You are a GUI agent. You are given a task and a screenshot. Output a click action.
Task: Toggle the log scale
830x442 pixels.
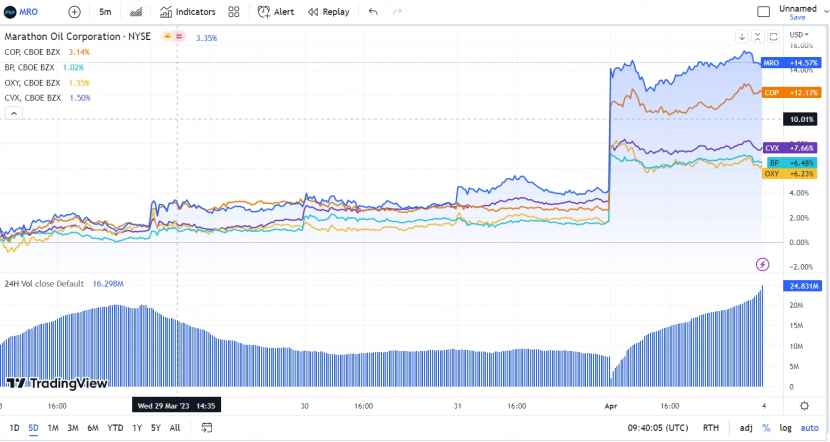pyautogui.click(x=786, y=428)
